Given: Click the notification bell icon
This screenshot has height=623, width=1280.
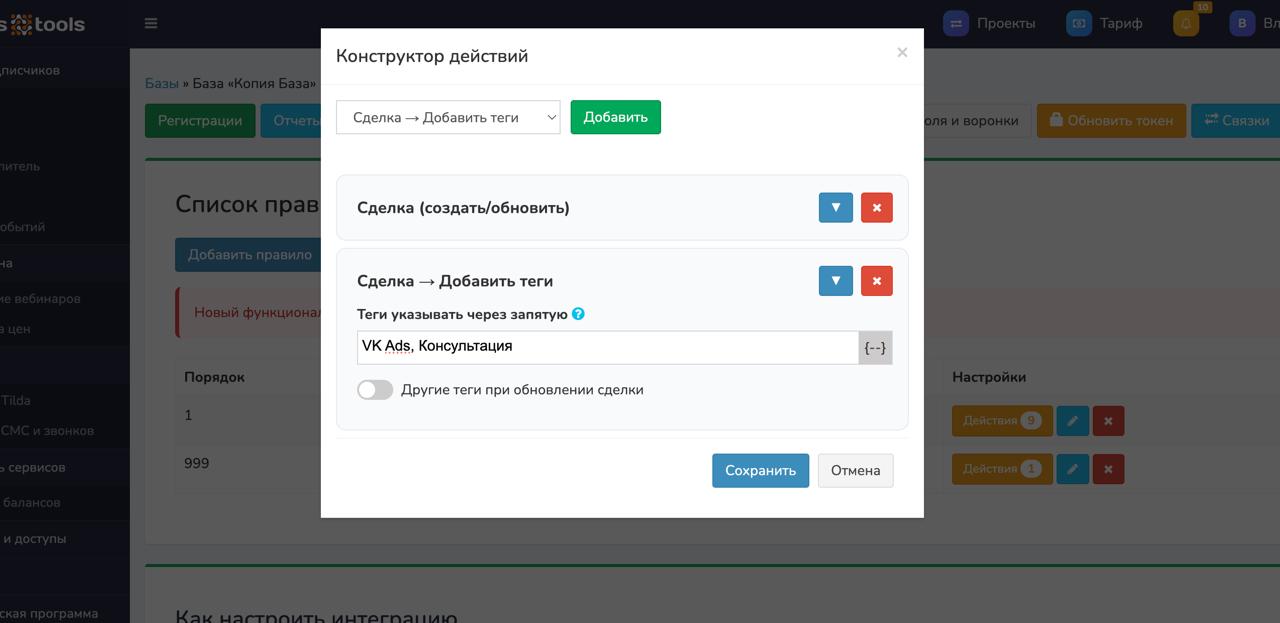Looking at the screenshot, I should (x=1186, y=23).
